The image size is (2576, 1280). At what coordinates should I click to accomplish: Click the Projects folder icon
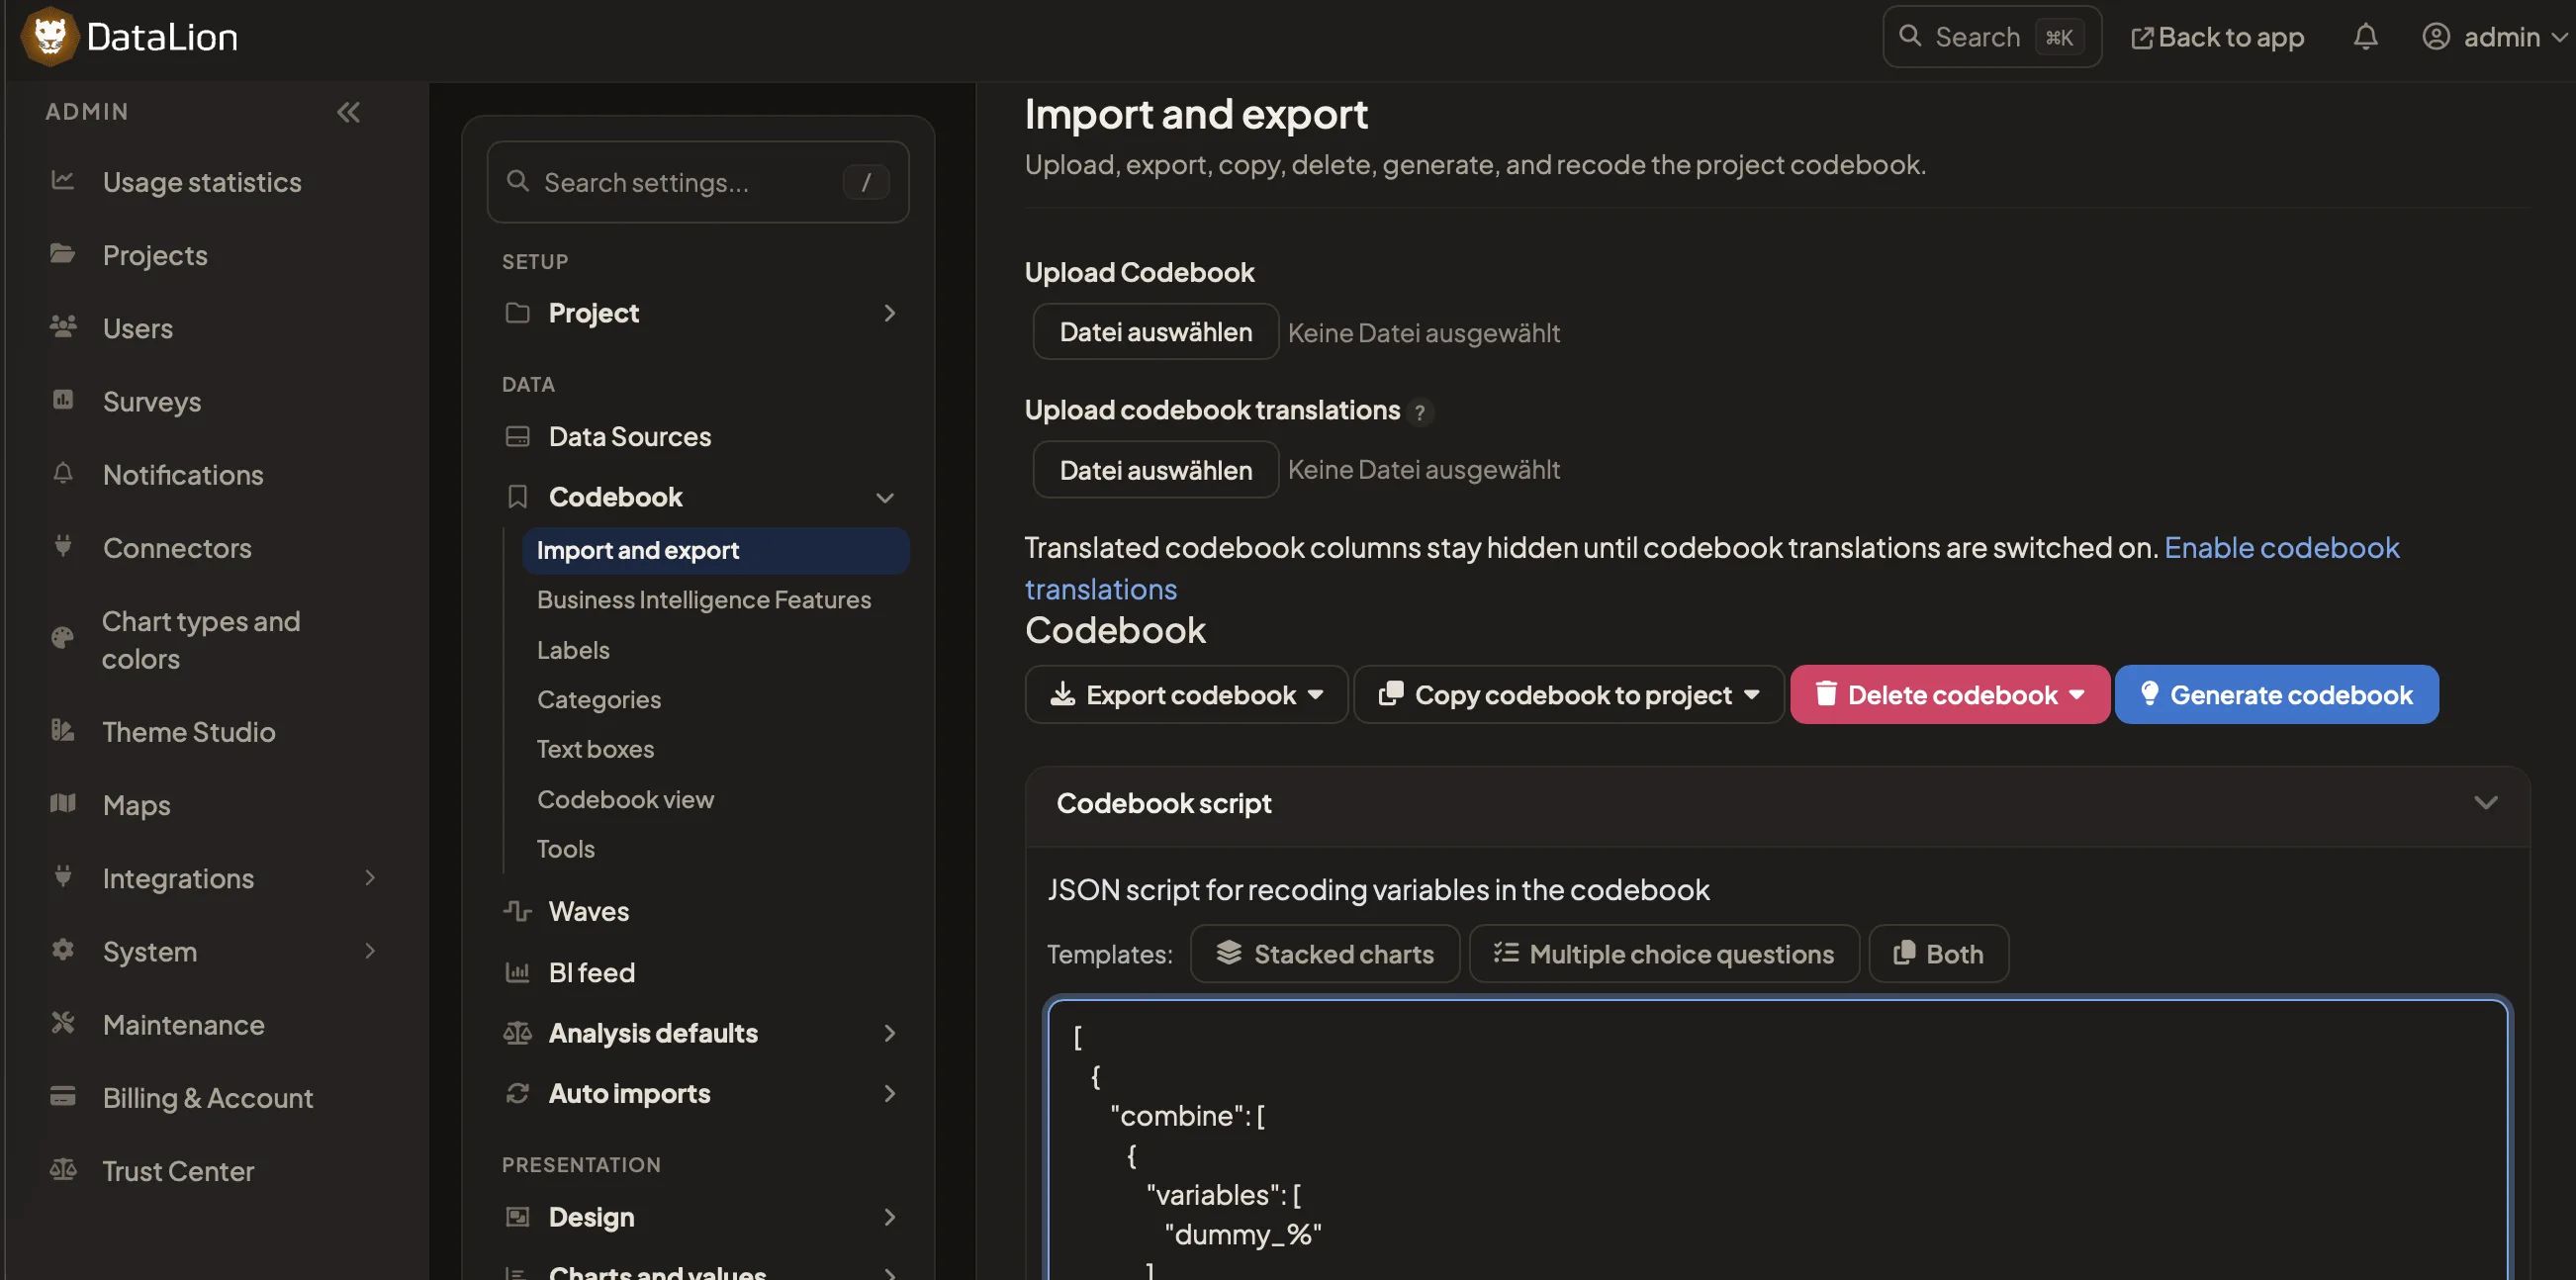(63, 254)
